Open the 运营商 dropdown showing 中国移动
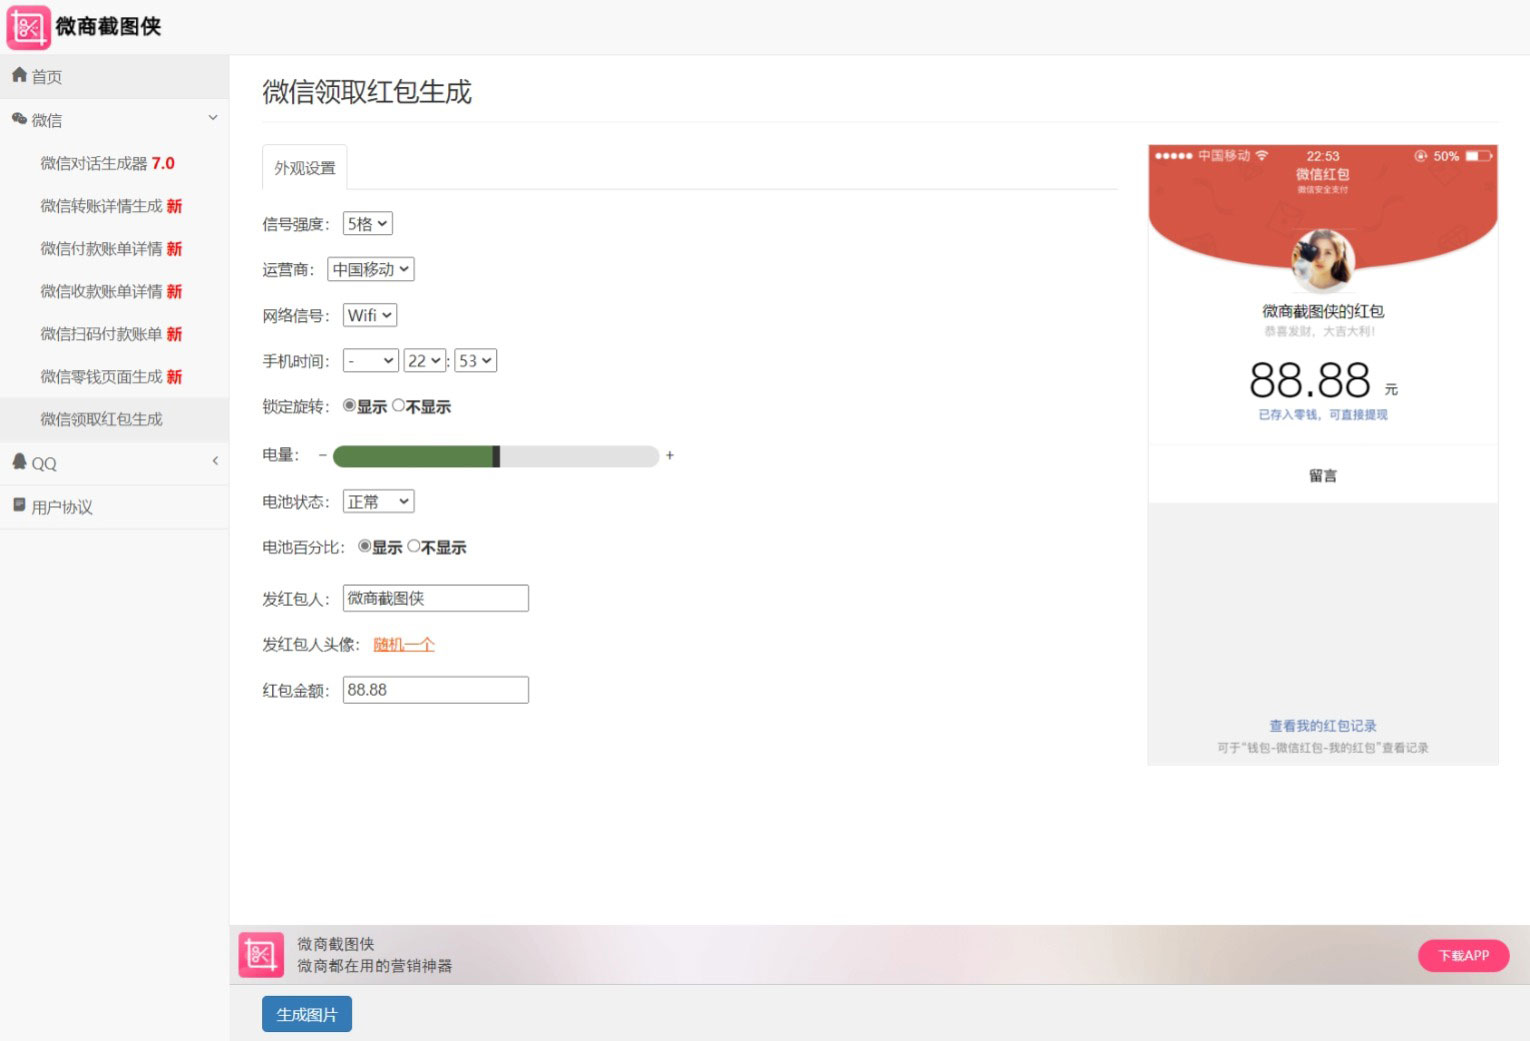 pos(371,269)
